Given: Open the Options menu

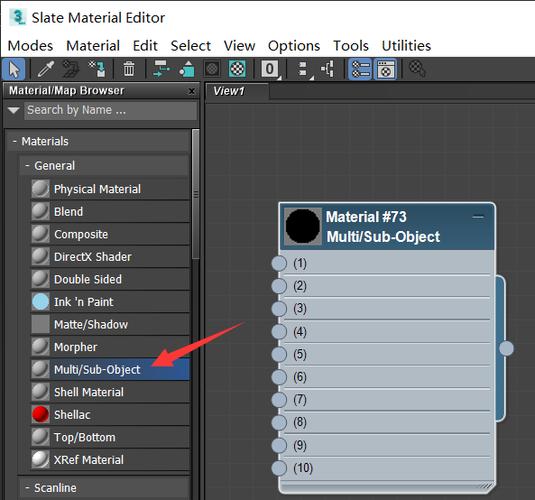Looking at the screenshot, I should pyautogui.click(x=294, y=45).
